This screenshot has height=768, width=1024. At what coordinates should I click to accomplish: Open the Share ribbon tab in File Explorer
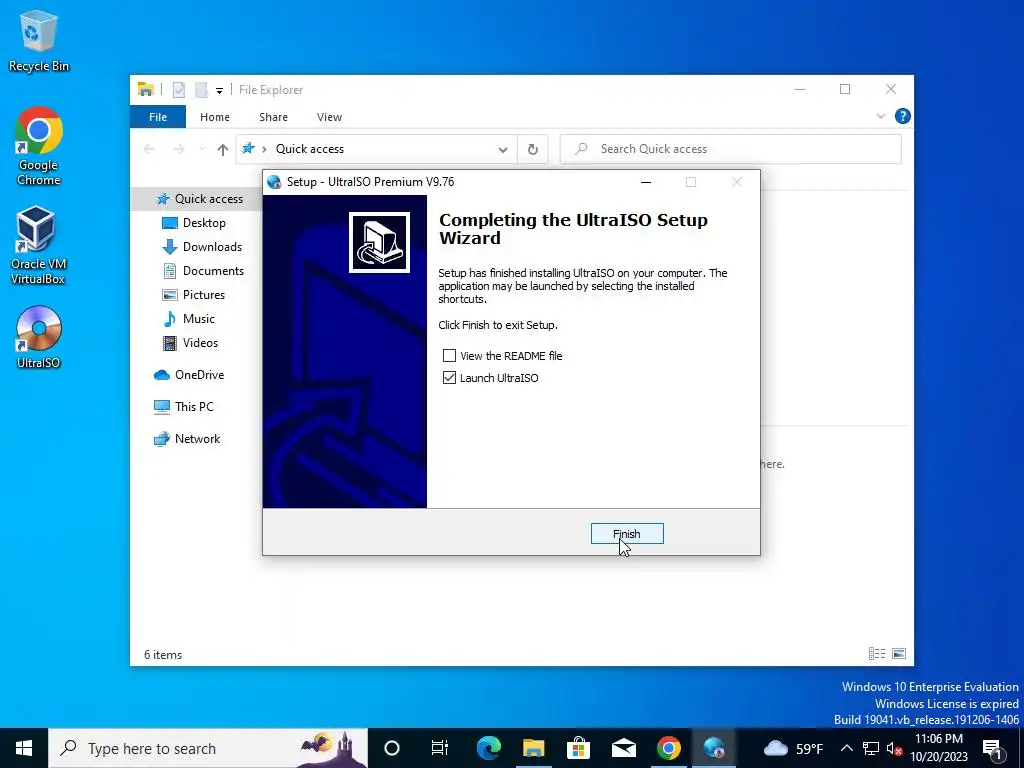point(273,117)
